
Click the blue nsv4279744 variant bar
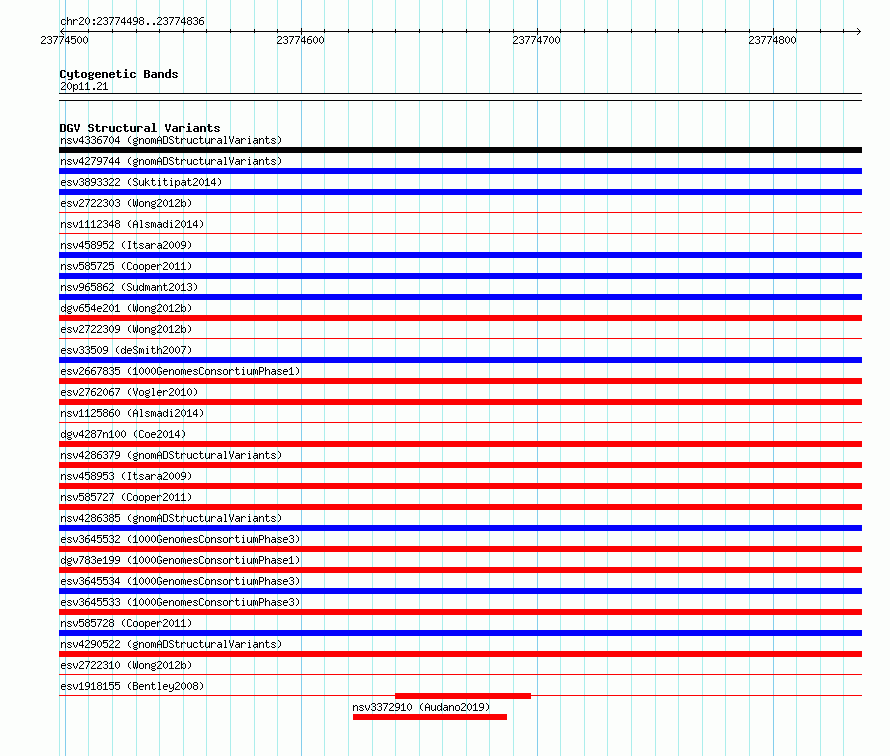tap(460, 171)
